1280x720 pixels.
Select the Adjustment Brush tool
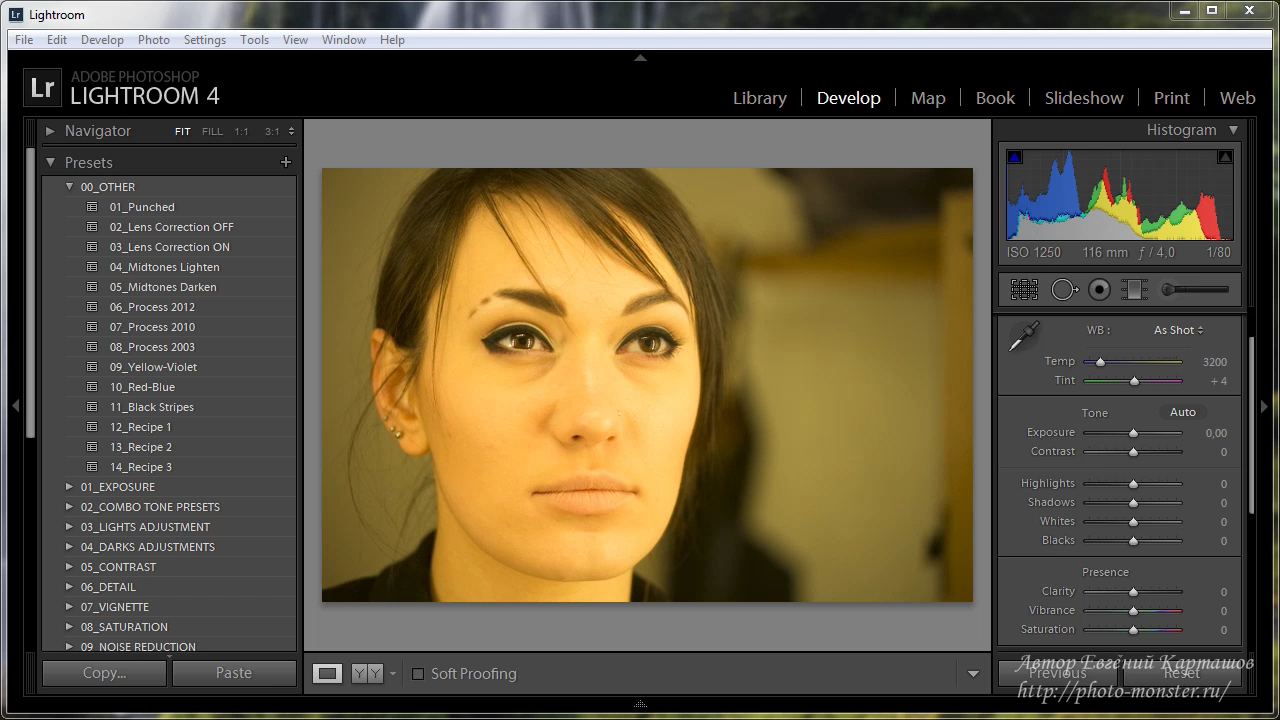click(1195, 290)
